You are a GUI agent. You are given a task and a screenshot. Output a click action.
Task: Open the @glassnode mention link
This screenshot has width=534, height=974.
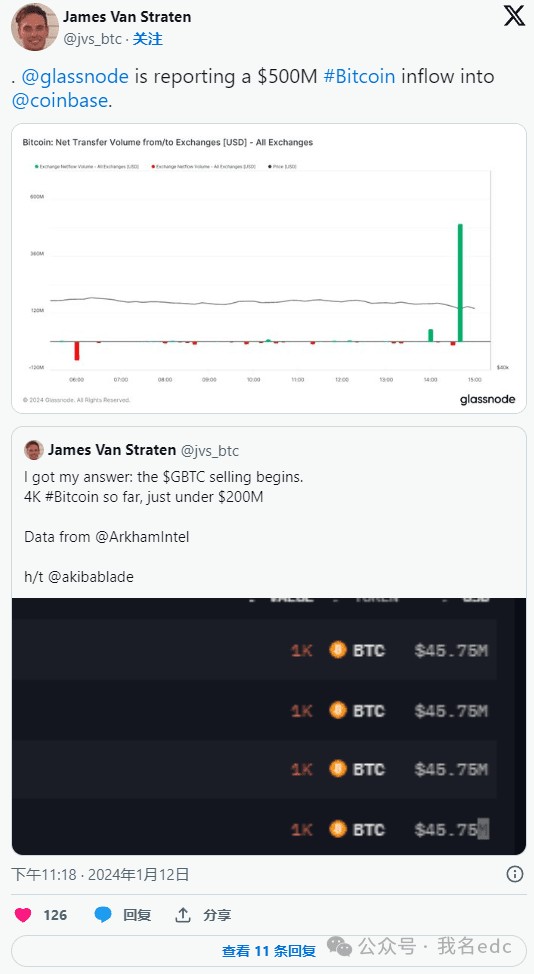click(x=75, y=76)
